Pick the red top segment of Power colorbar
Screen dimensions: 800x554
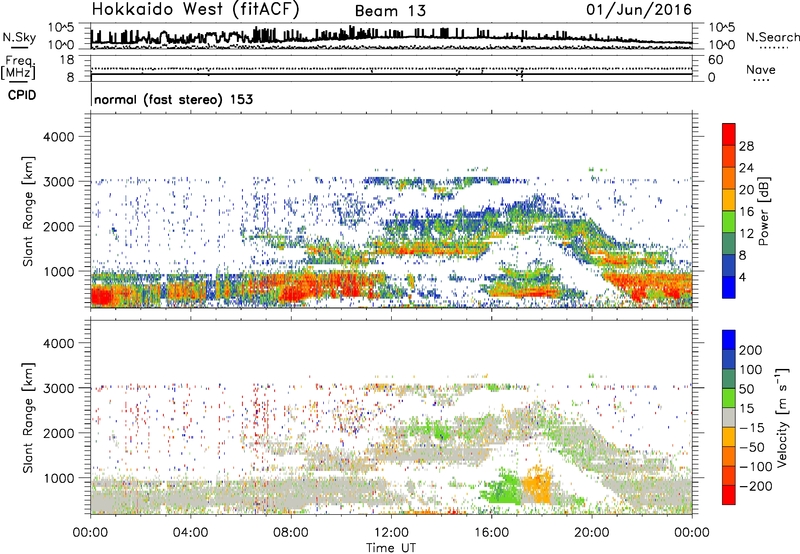[729, 134]
